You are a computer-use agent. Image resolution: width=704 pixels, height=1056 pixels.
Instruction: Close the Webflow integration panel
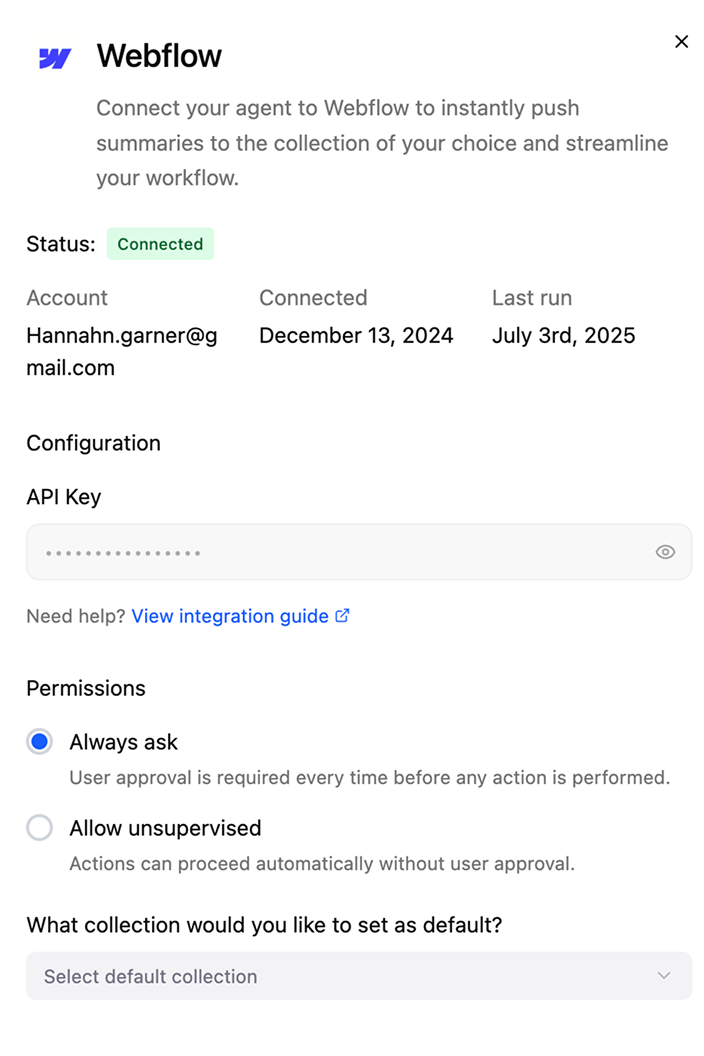click(x=681, y=42)
